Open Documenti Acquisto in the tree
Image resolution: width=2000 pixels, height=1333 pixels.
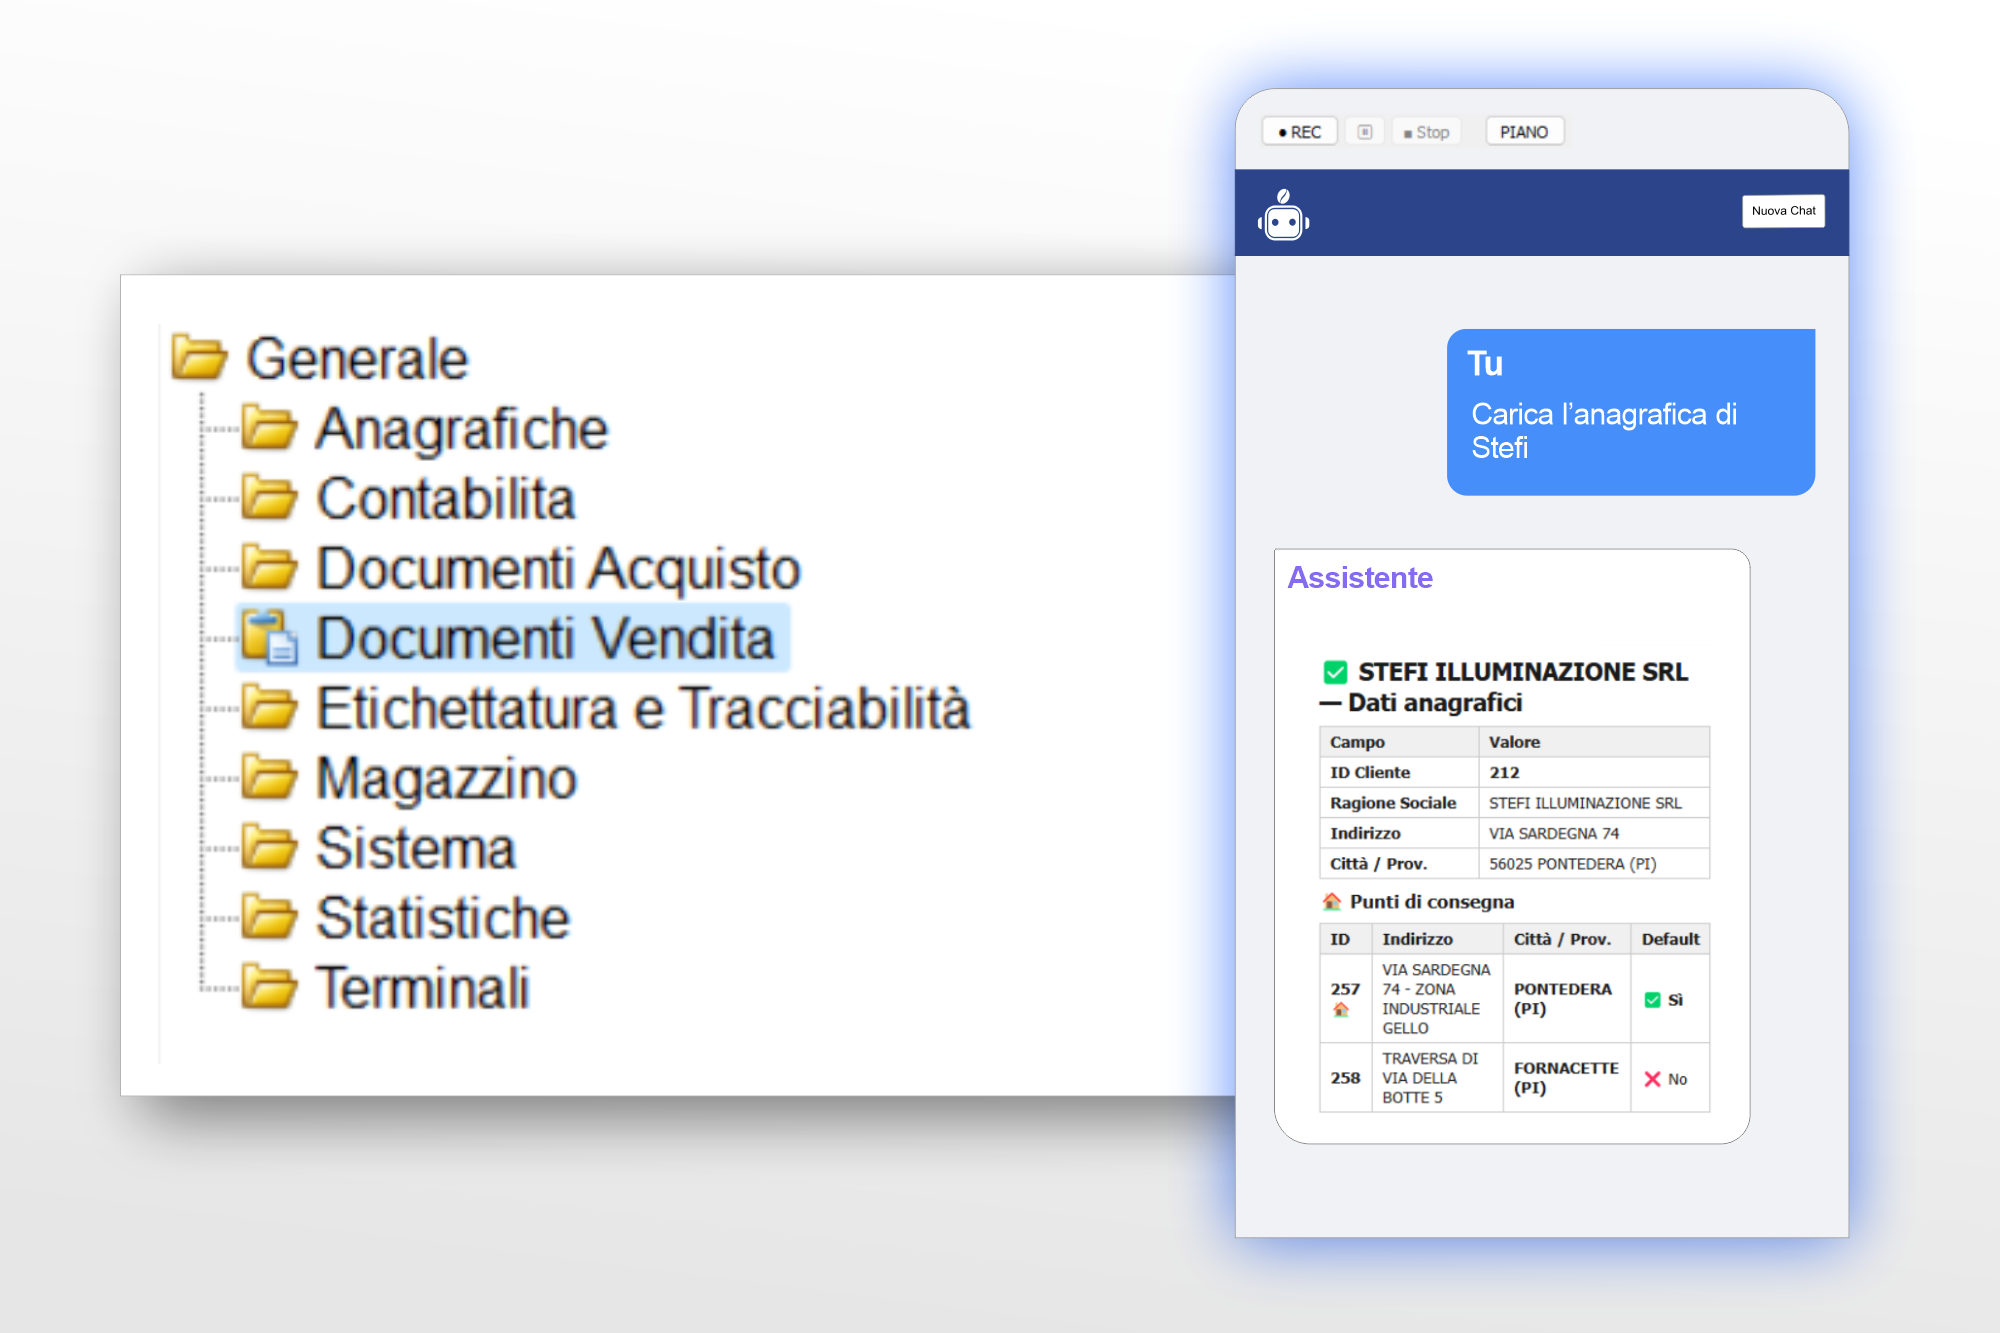pos(558,569)
